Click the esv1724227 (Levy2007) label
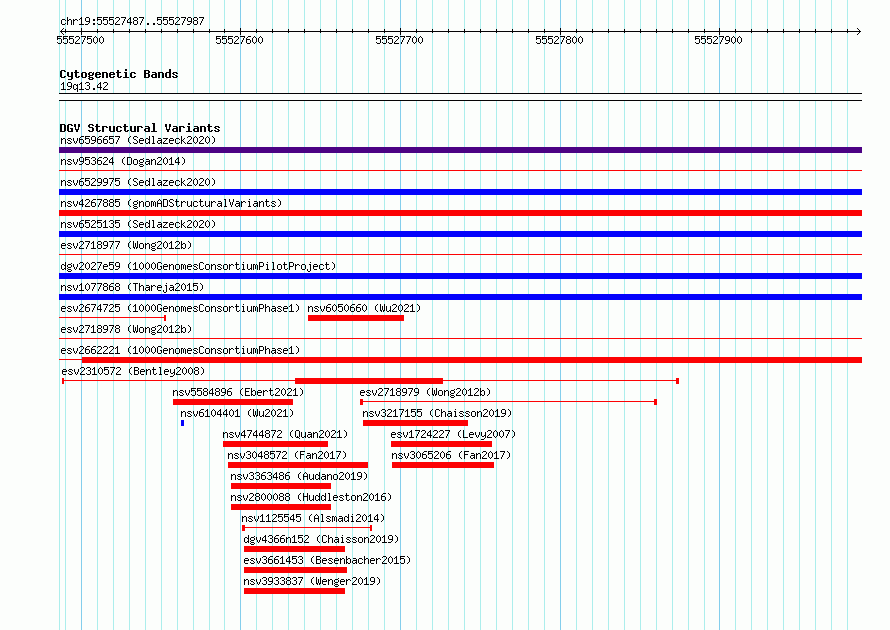The width and height of the screenshot is (890, 630). 453,434
